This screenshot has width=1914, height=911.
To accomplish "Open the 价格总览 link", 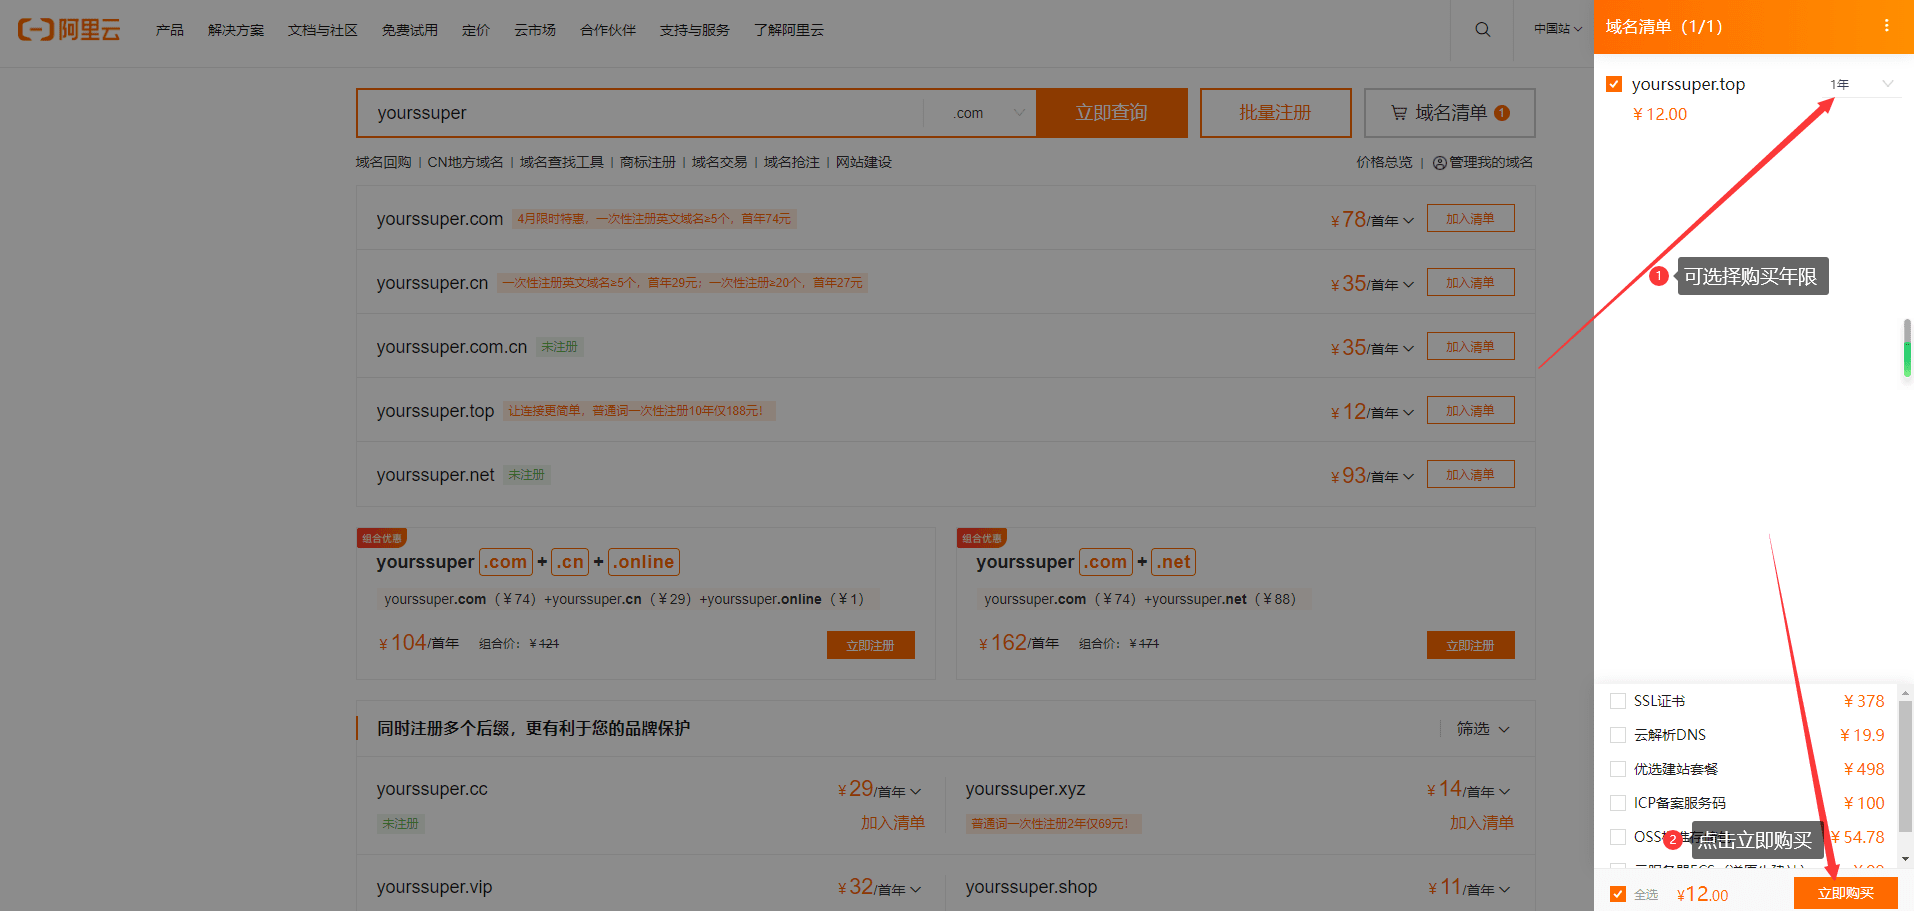I will pyautogui.click(x=1385, y=162).
